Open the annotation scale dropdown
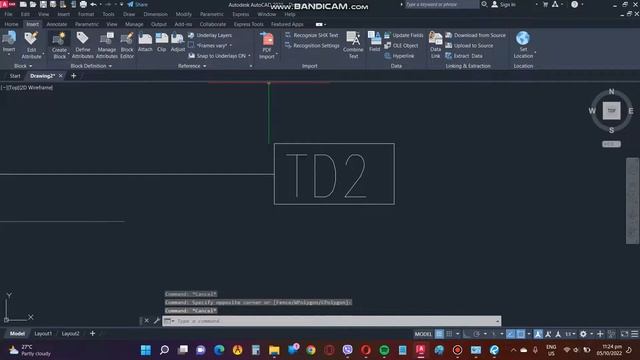The image size is (640, 360). pos(570,334)
